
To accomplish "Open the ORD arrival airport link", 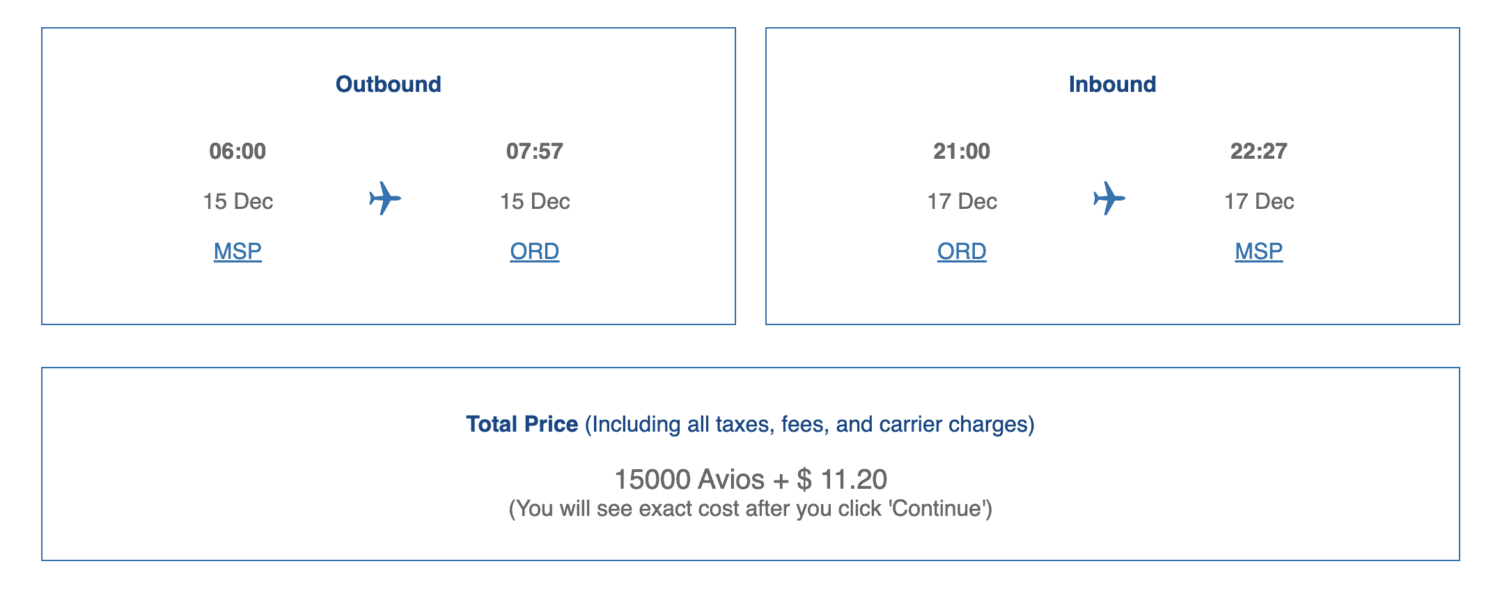I will tap(534, 251).
